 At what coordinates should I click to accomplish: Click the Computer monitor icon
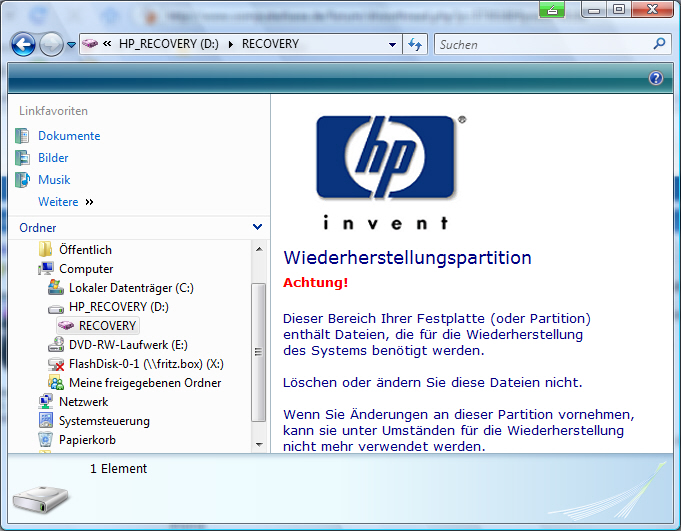[x=46, y=269]
